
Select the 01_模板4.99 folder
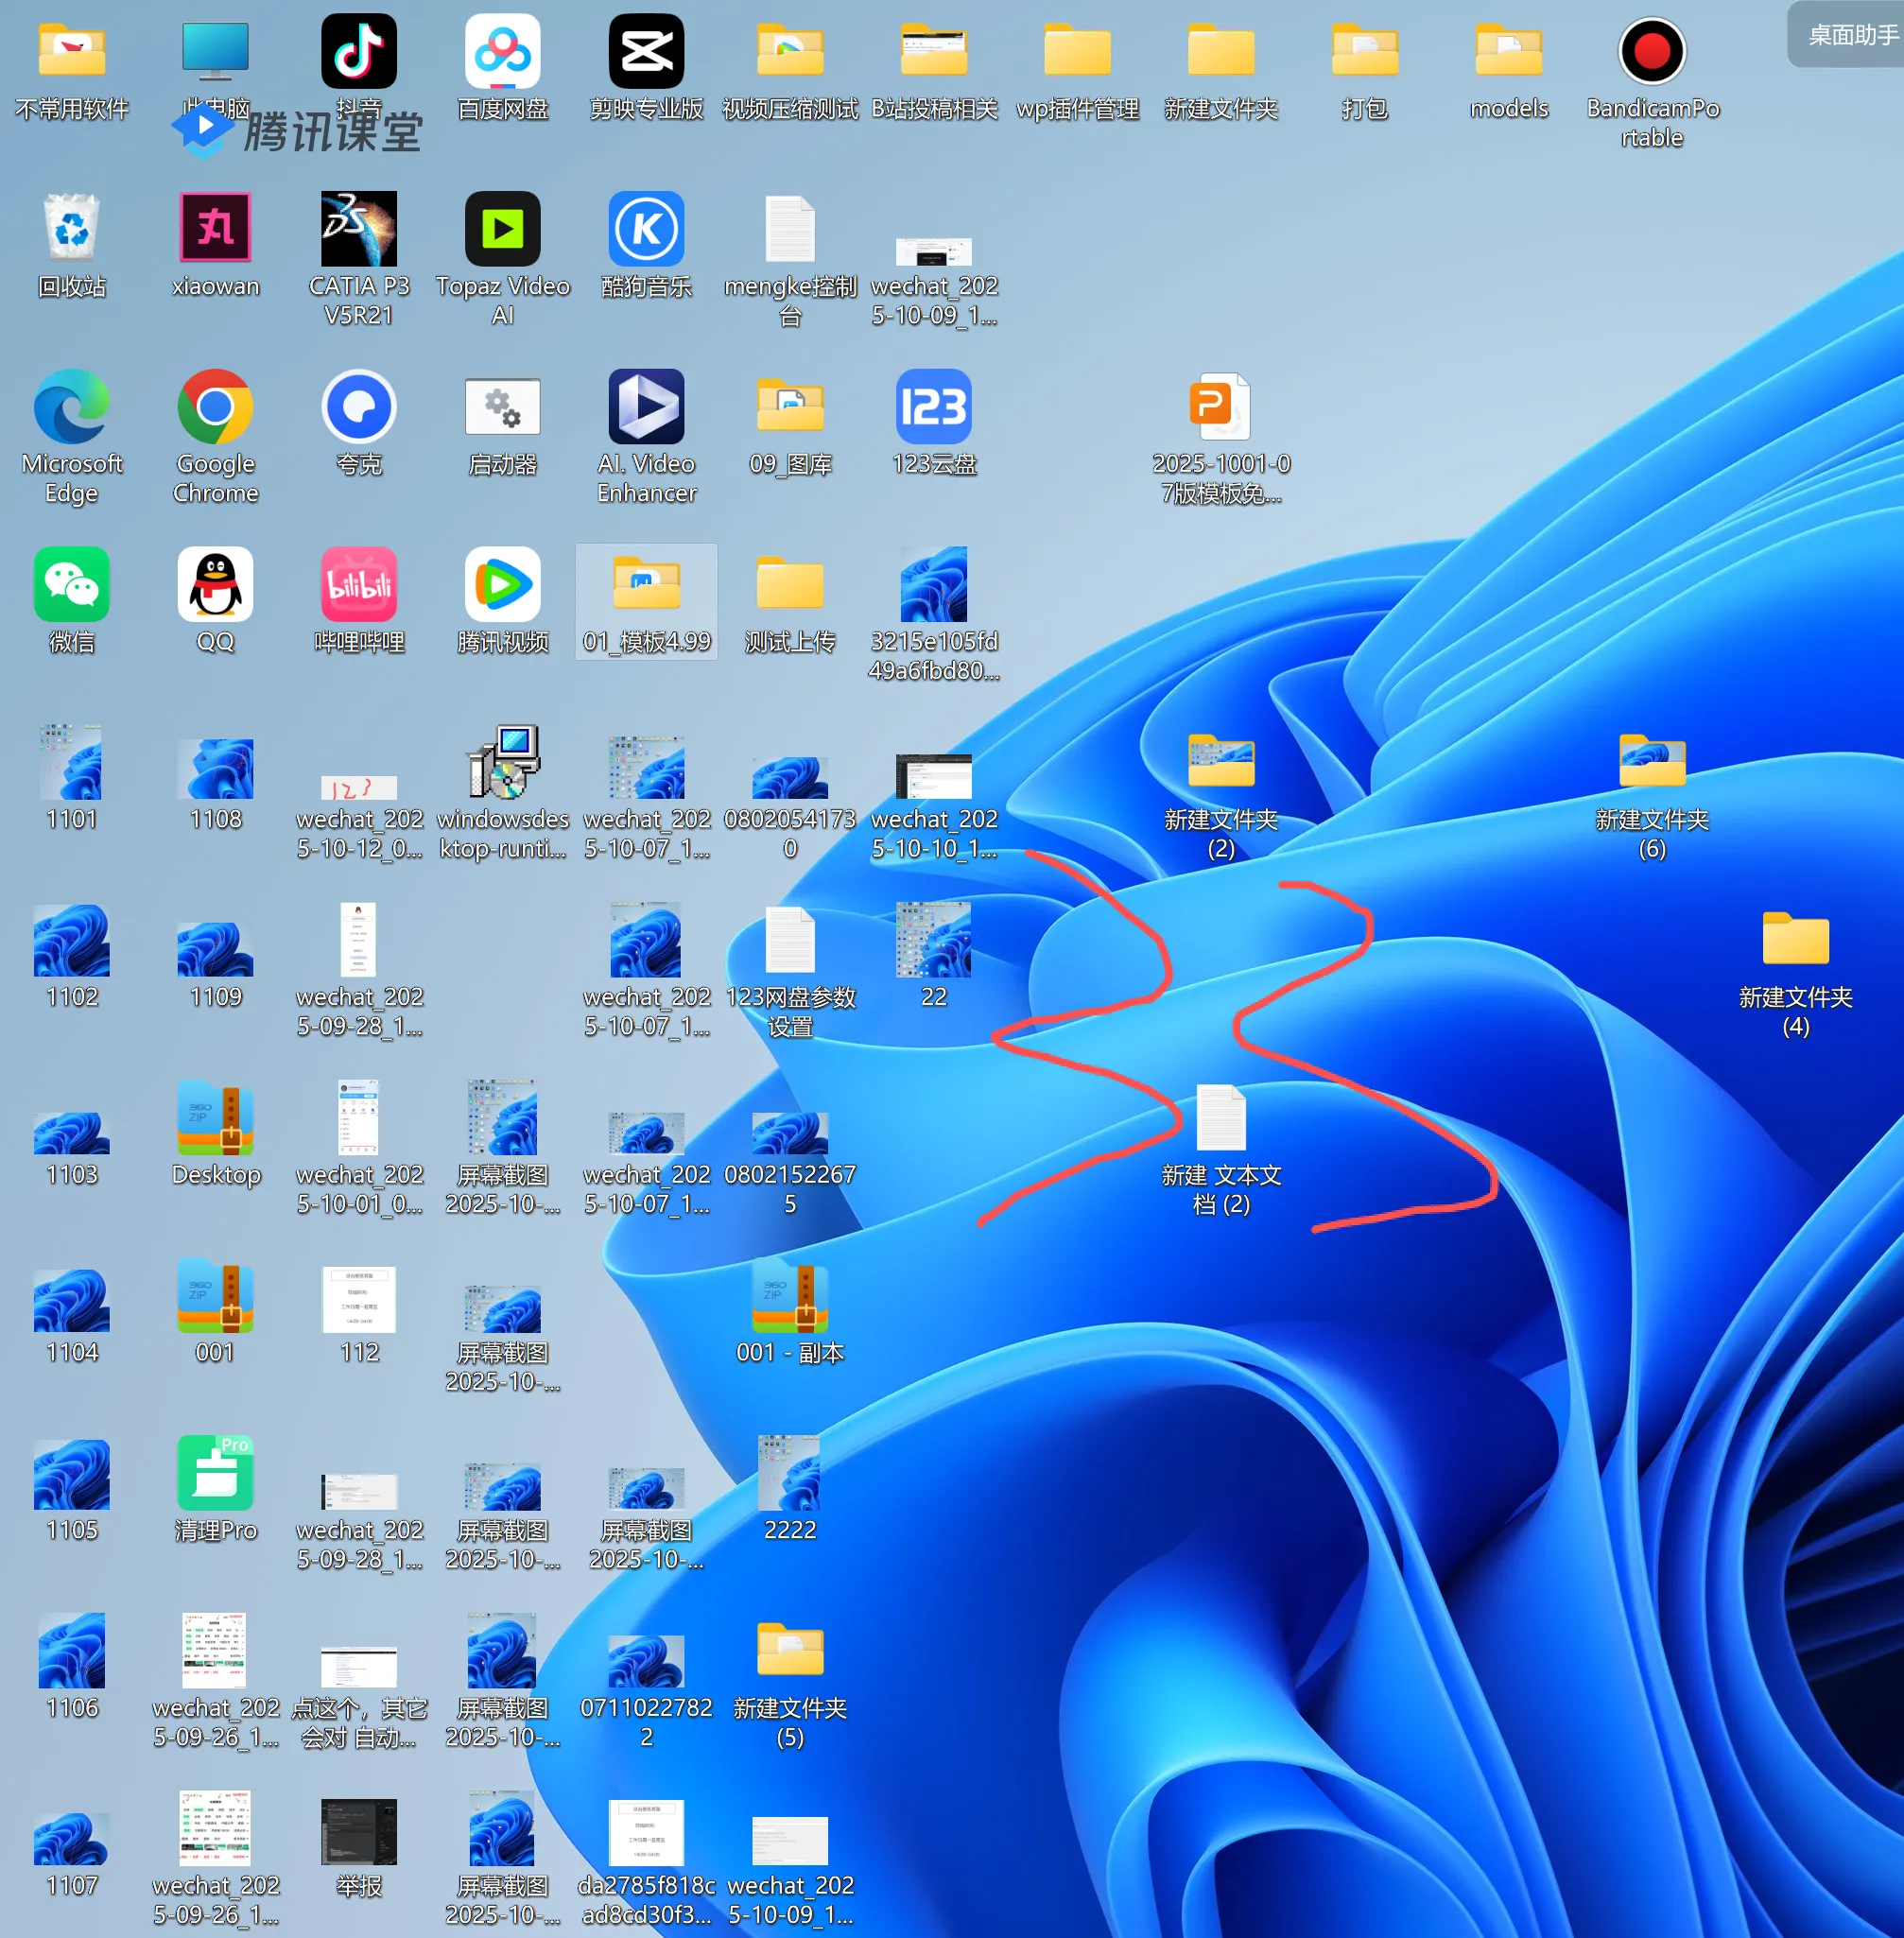tap(646, 585)
